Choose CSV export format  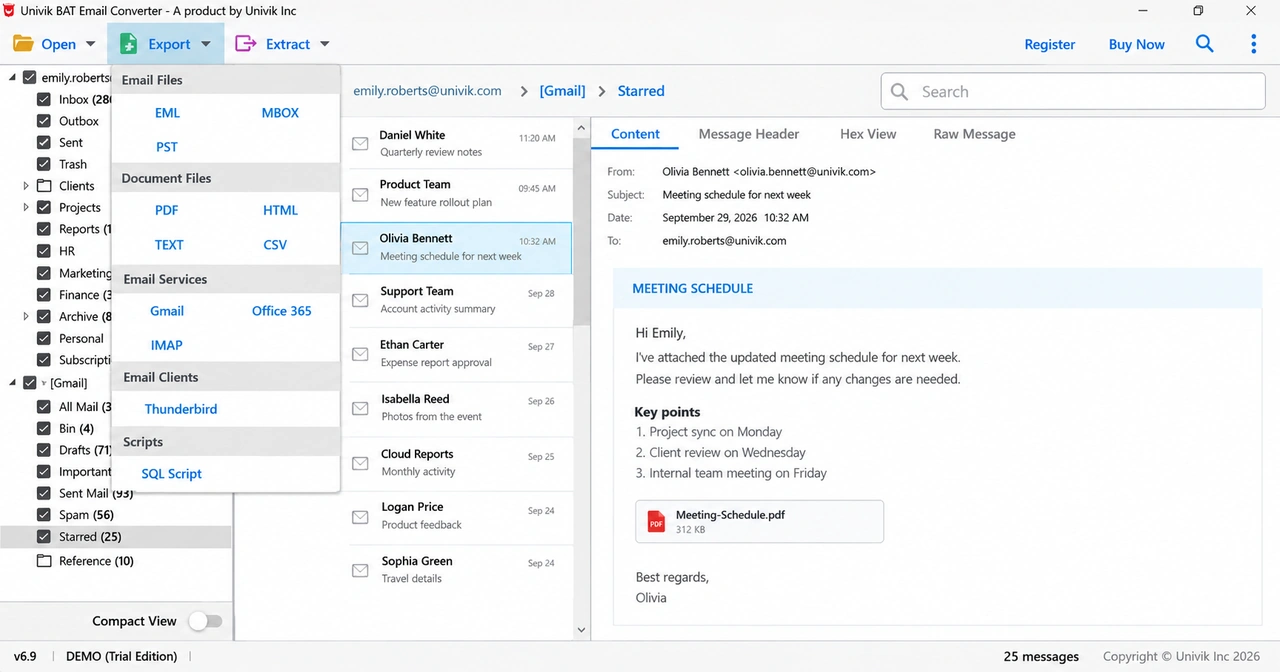[x=275, y=245]
